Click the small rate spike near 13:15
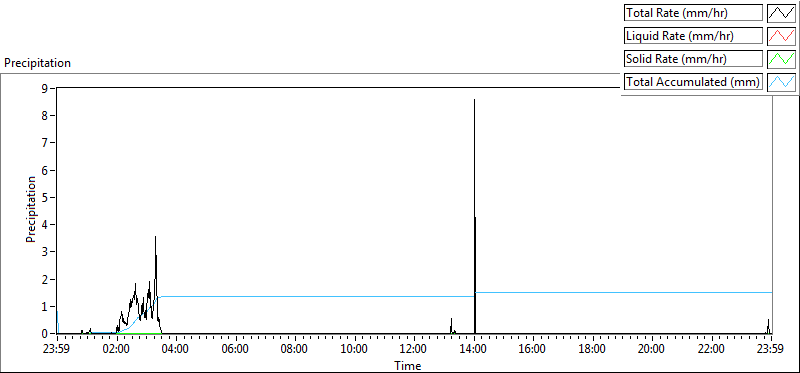The height and width of the screenshot is (373, 800). pos(452,326)
